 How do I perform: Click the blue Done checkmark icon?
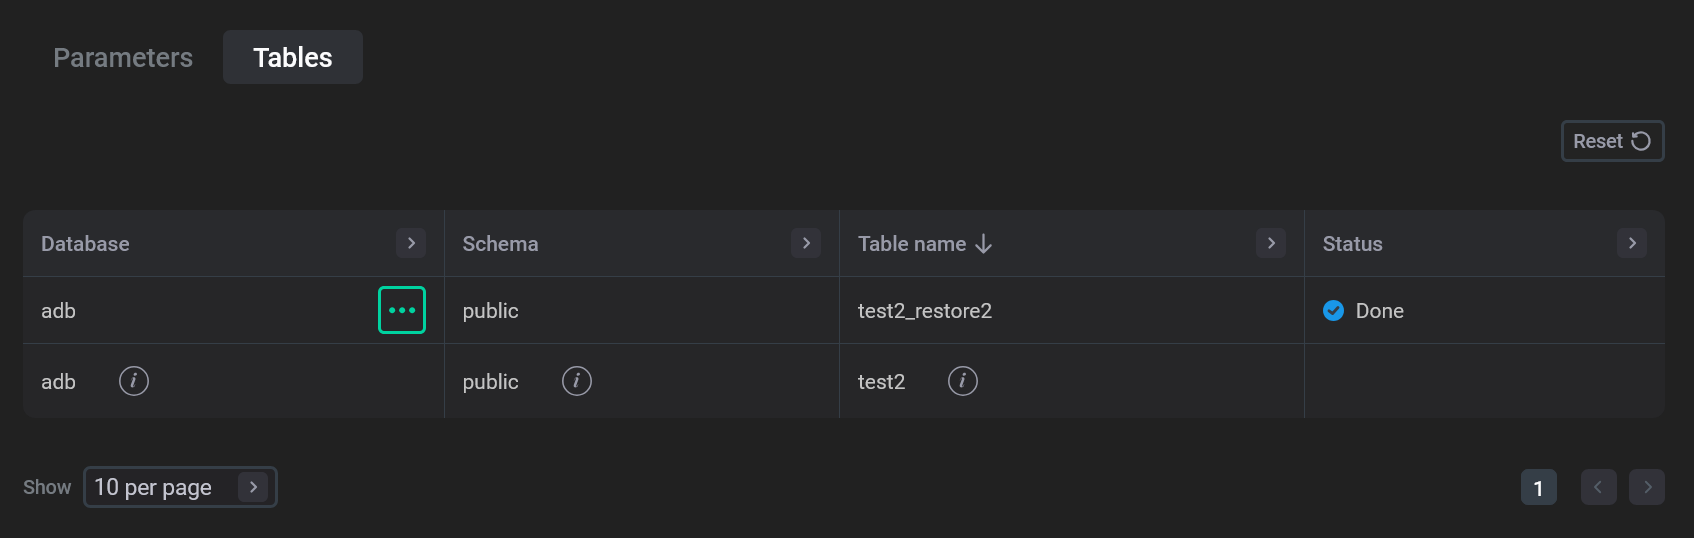[x=1333, y=311]
